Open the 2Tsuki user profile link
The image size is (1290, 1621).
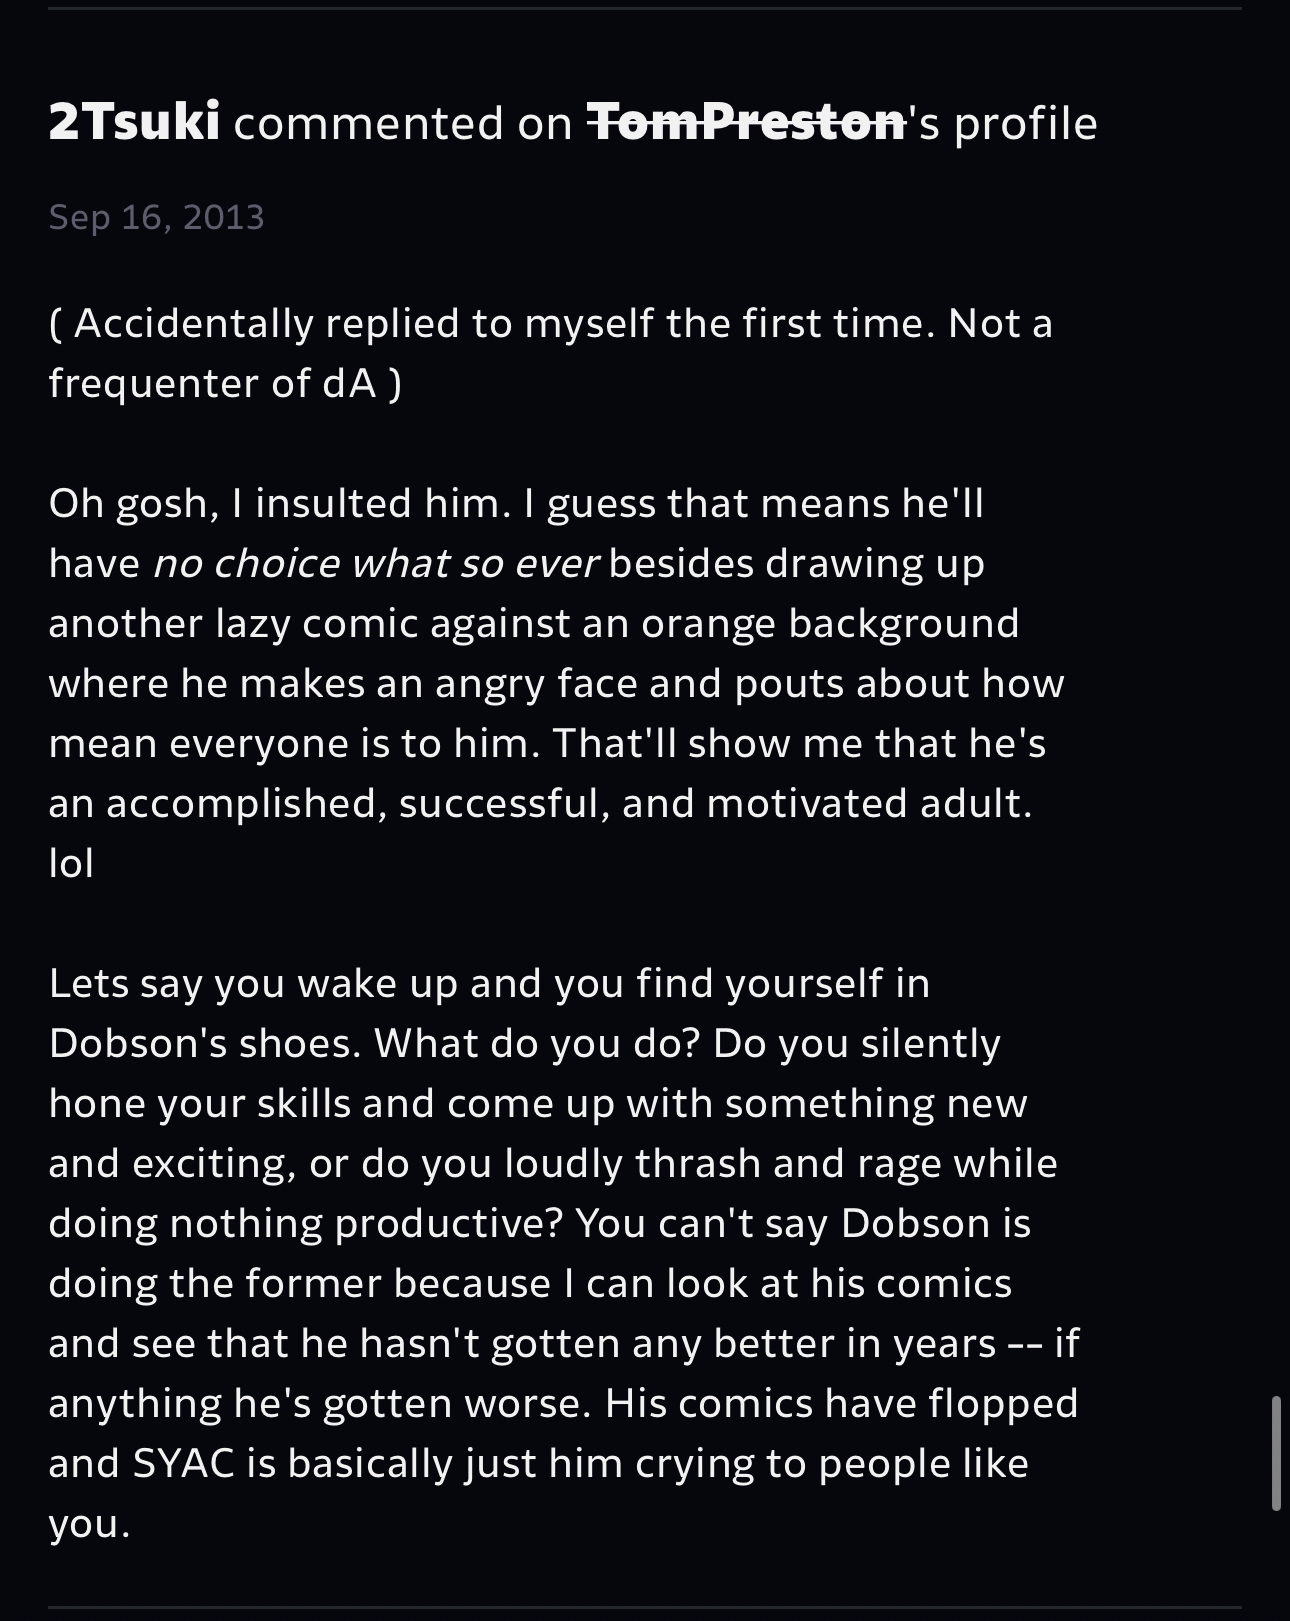click(134, 123)
